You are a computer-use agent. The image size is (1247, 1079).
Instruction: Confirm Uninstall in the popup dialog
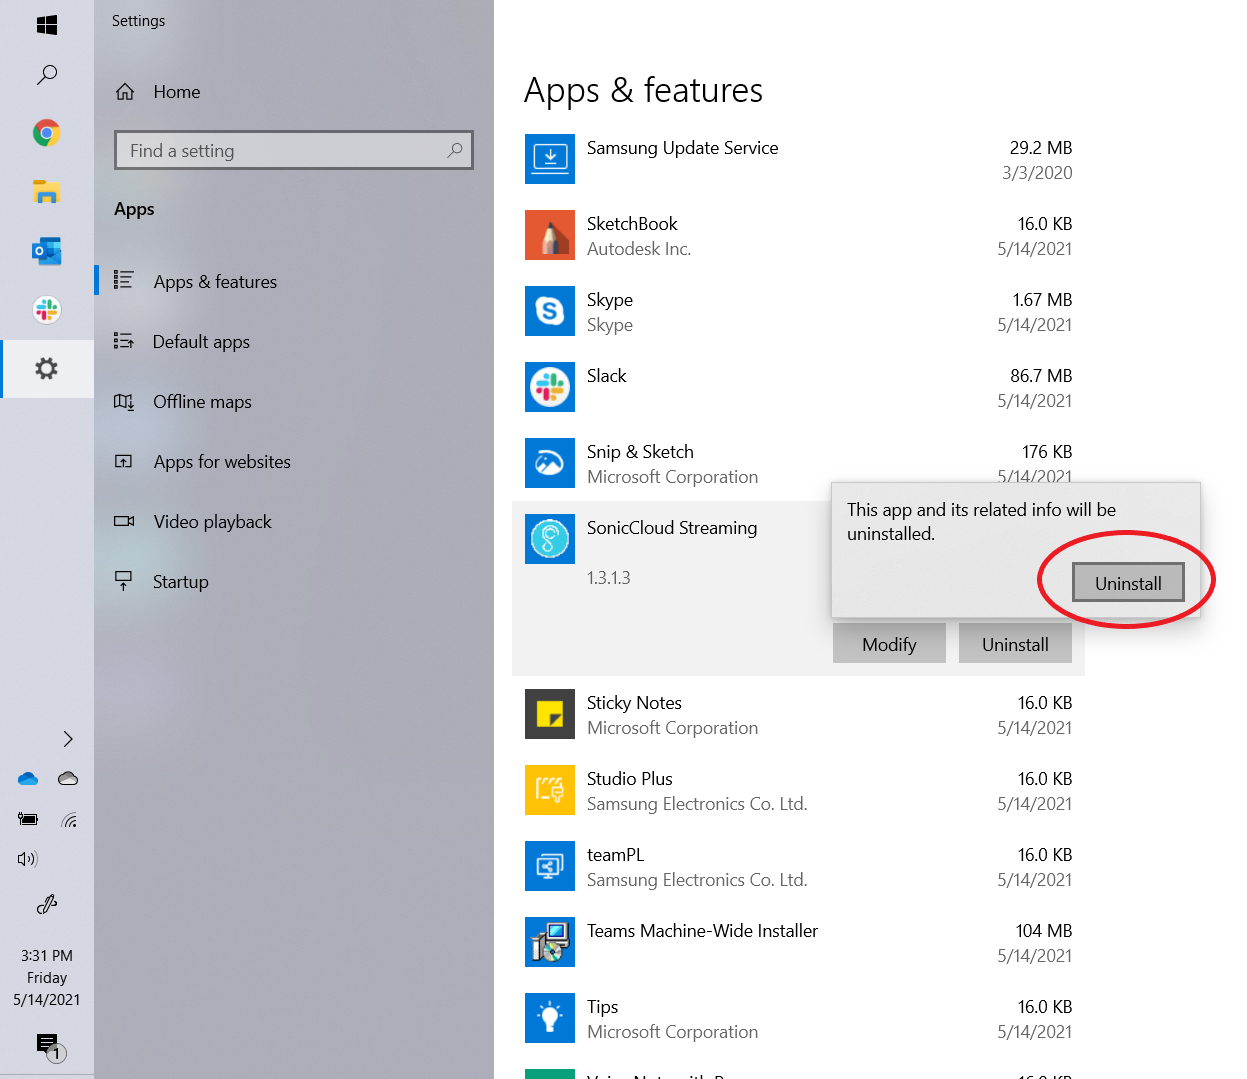click(1127, 583)
